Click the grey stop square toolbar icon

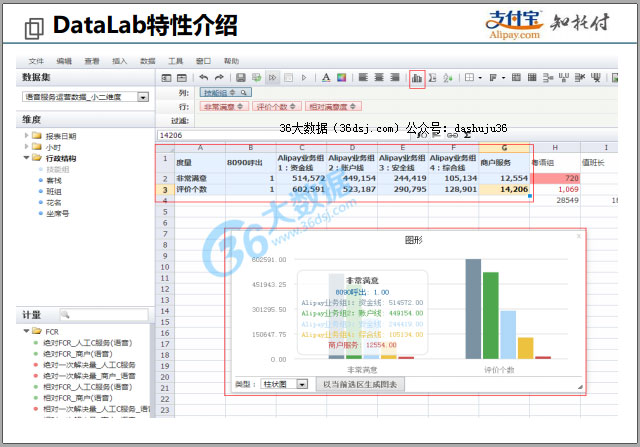[x=288, y=78]
